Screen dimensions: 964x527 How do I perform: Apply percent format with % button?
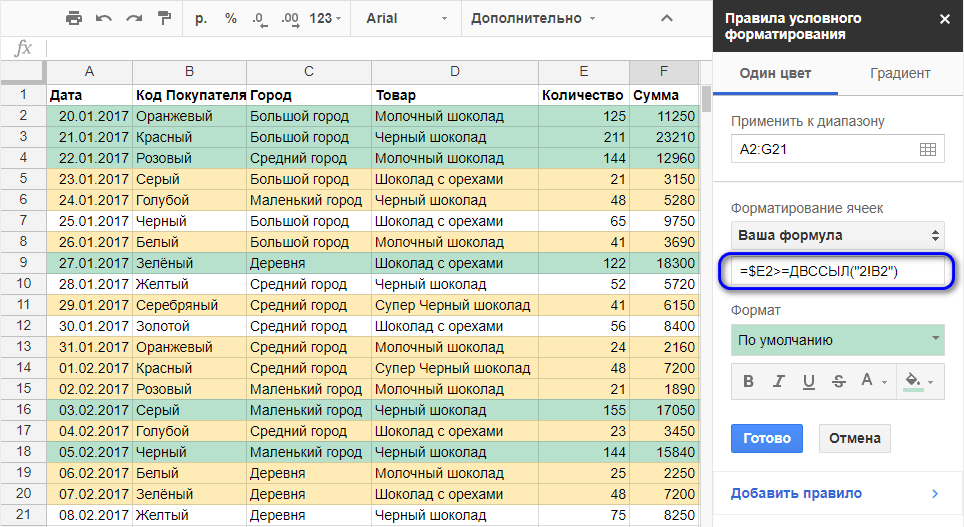tap(231, 19)
